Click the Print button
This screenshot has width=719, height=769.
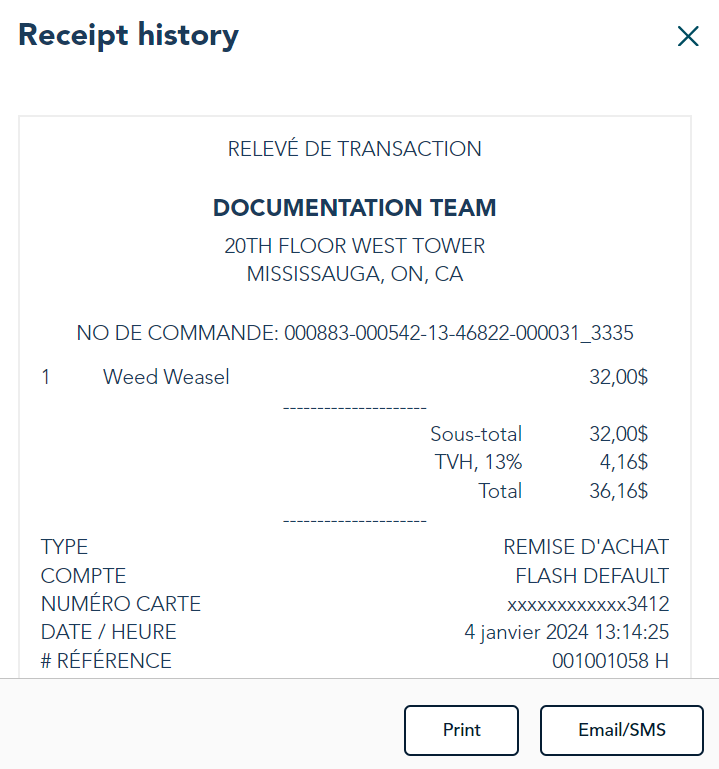pos(461,730)
